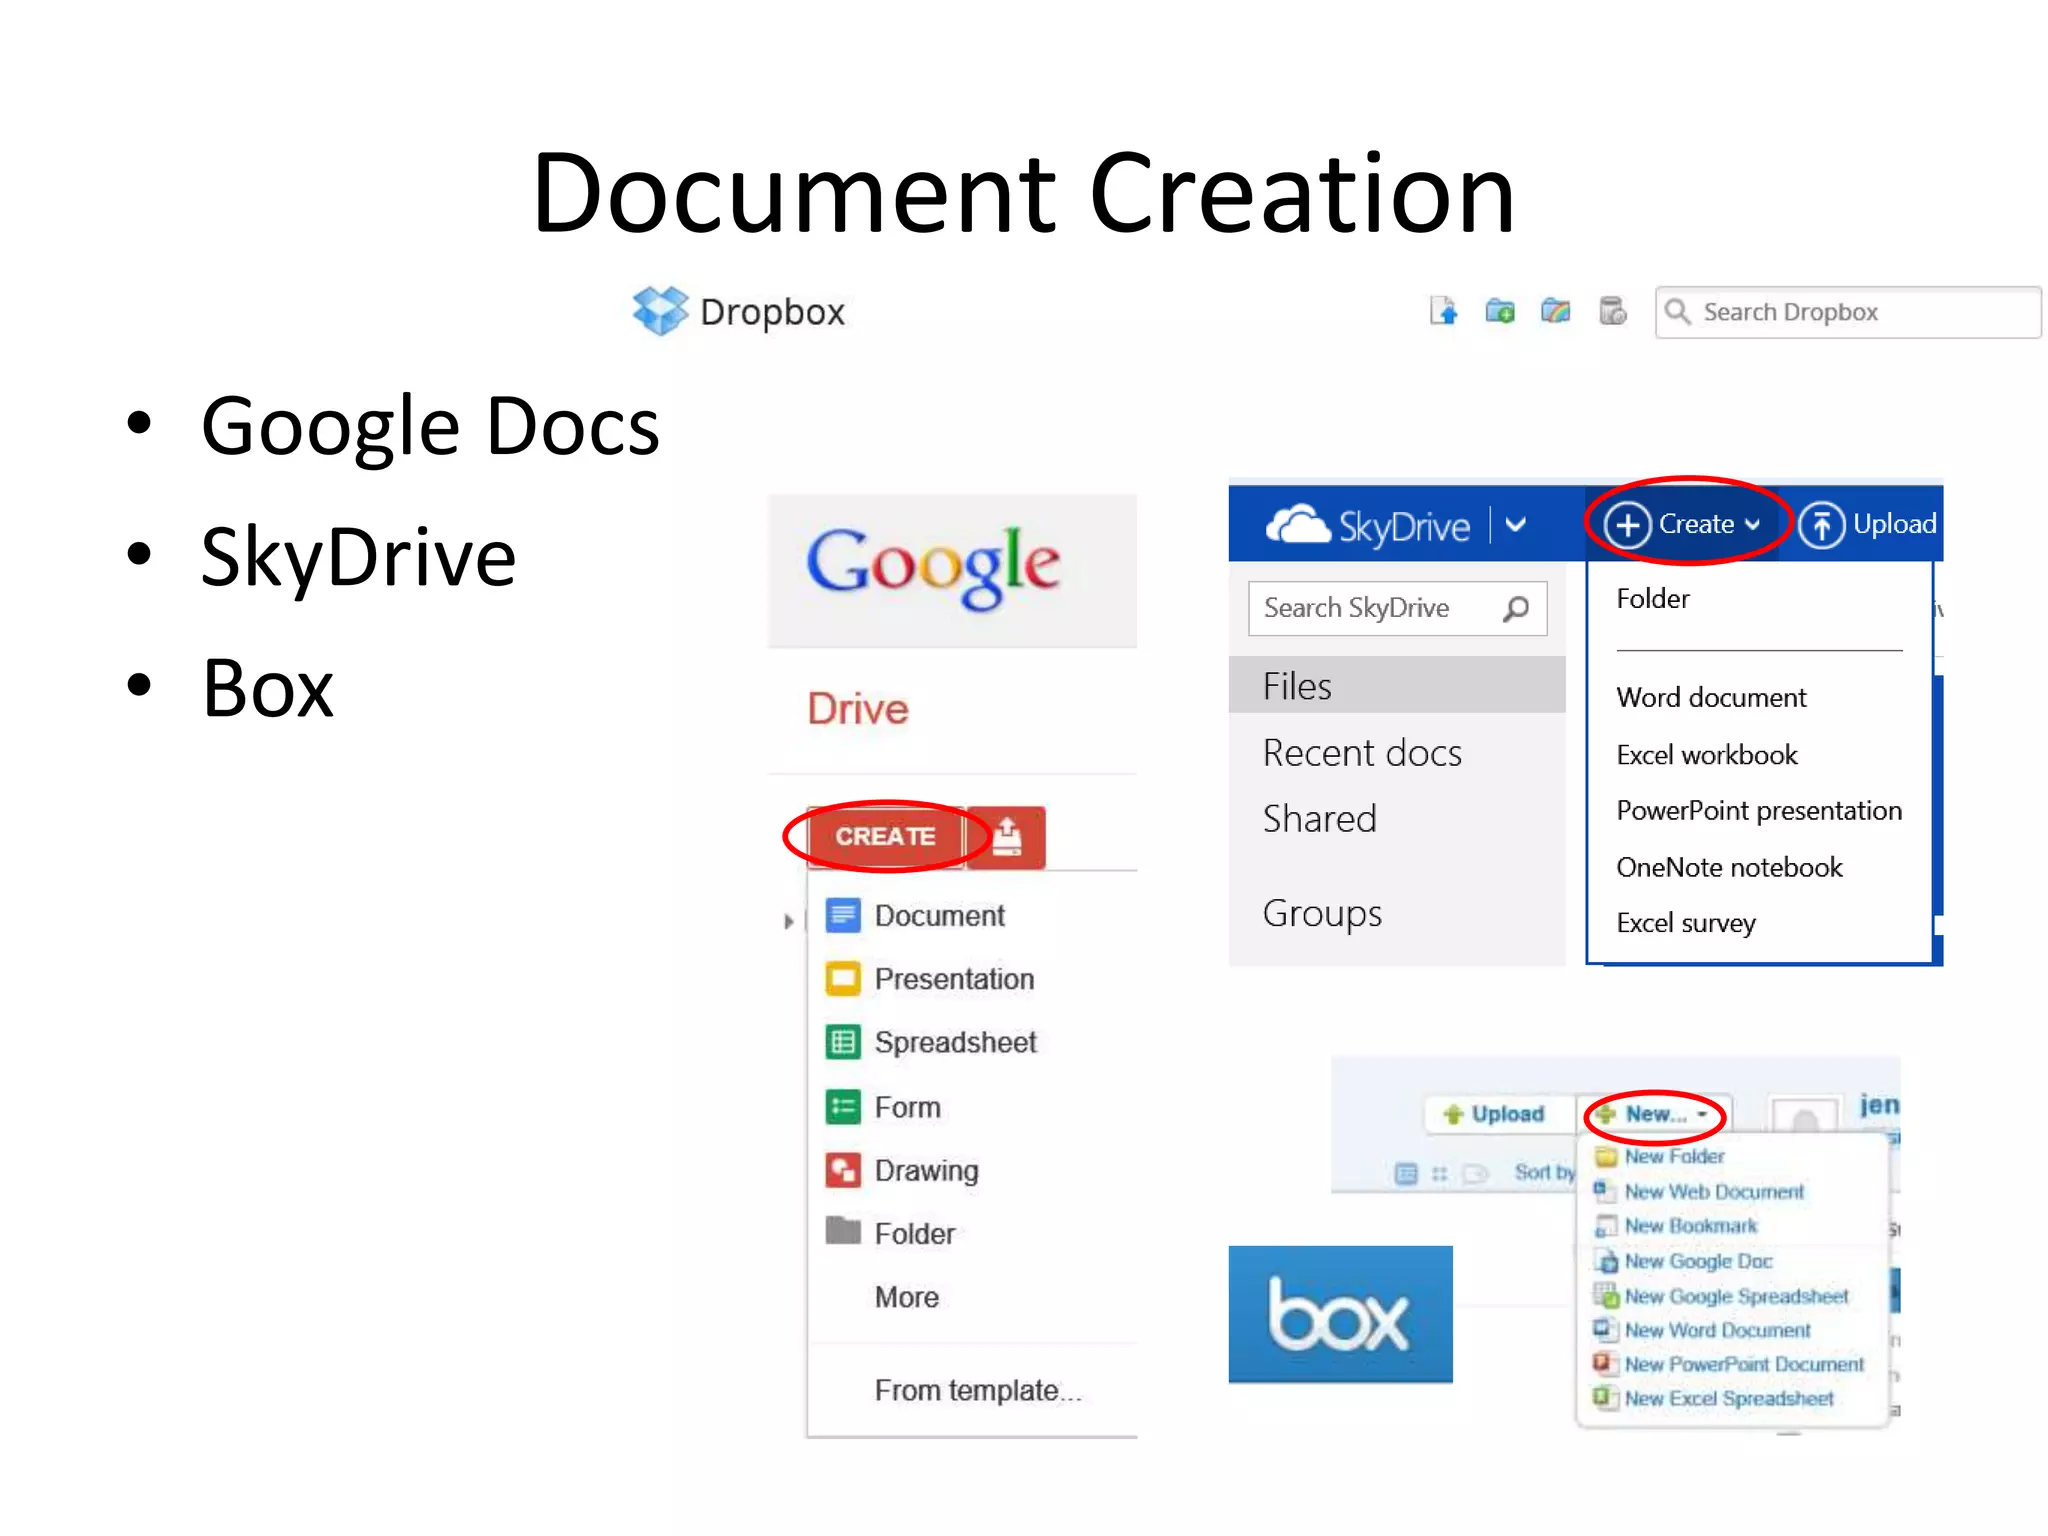Choose New Web Document in Box menu
The image size is (2048, 1536).
[x=1714, y=1192]
